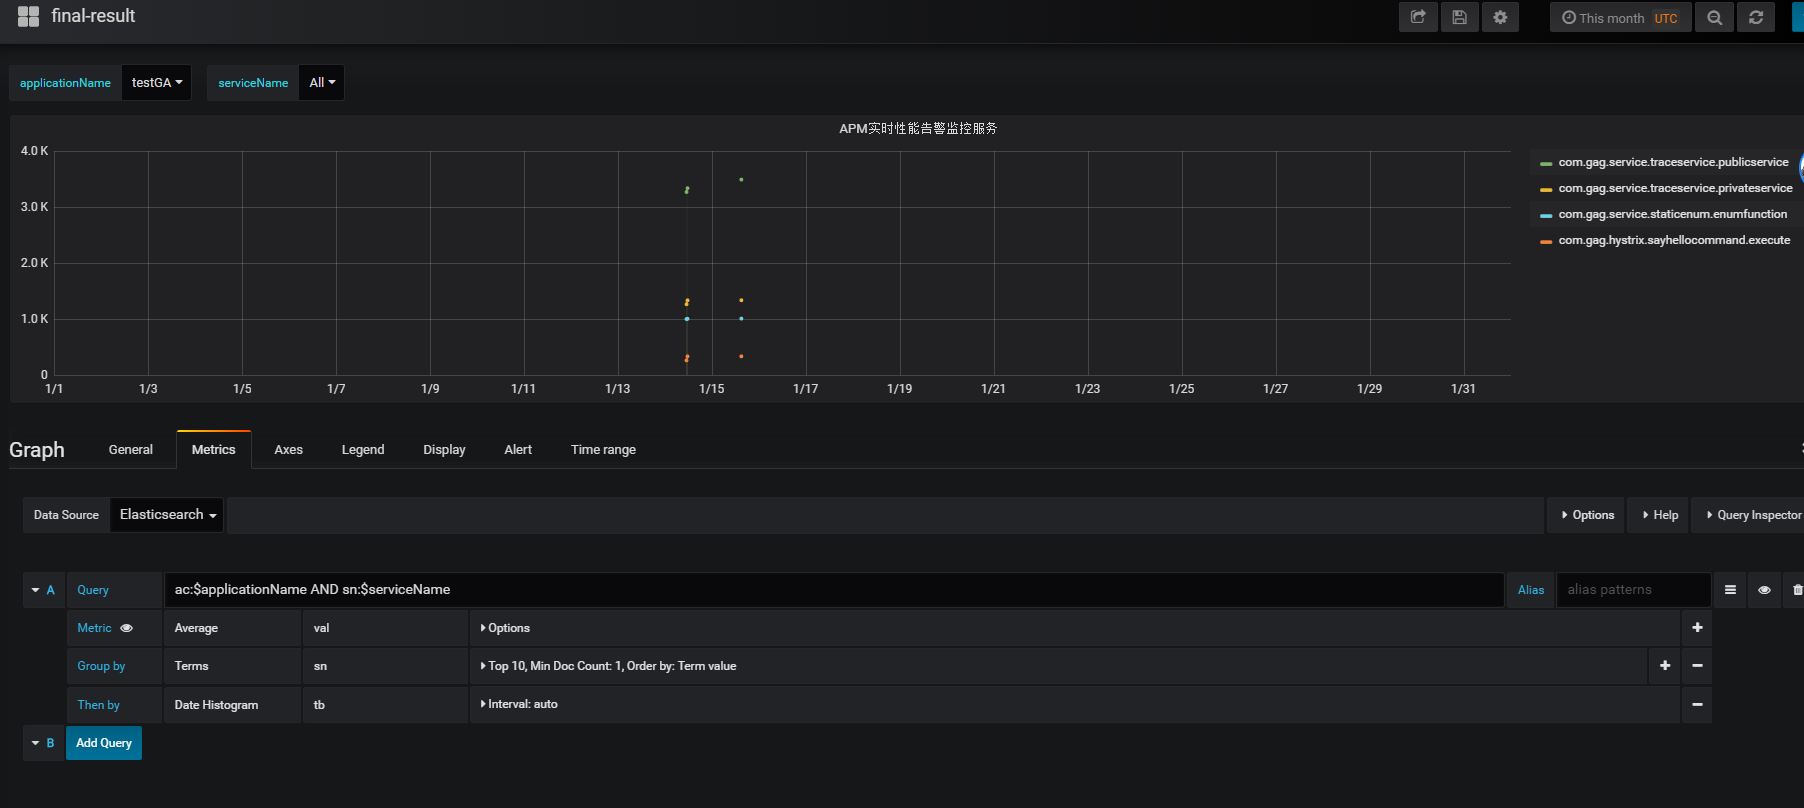Click the tb histogram field
This screenshot has height=808, width=1804.
[x=385, y=705]
